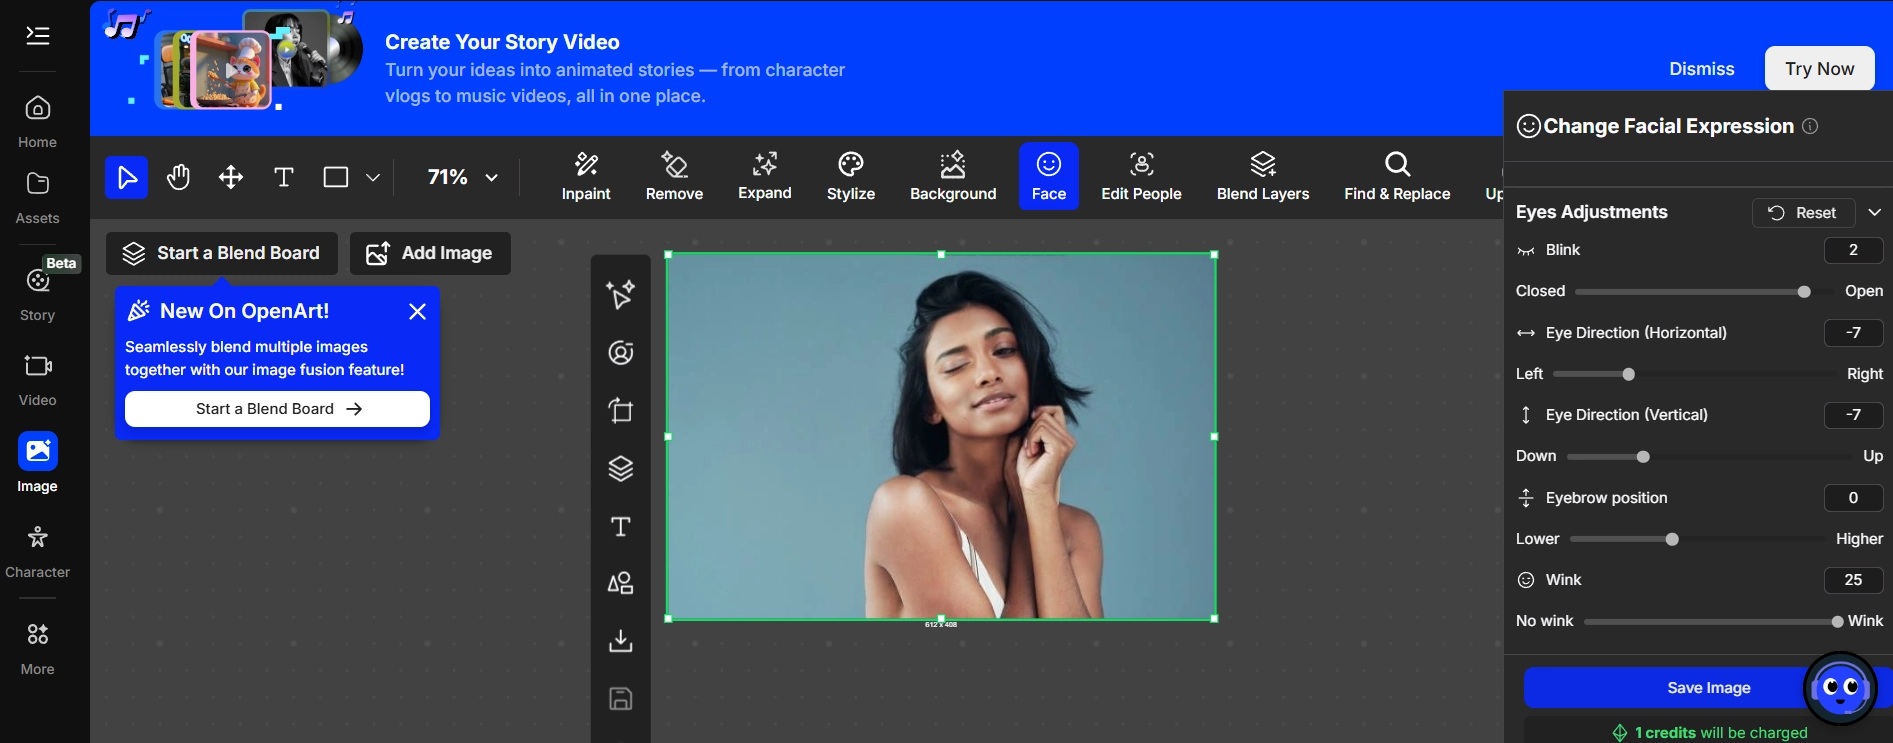Screen dimensions: 1893x743
Task: Open the Background tool
Action: click(x=953, y=176)
